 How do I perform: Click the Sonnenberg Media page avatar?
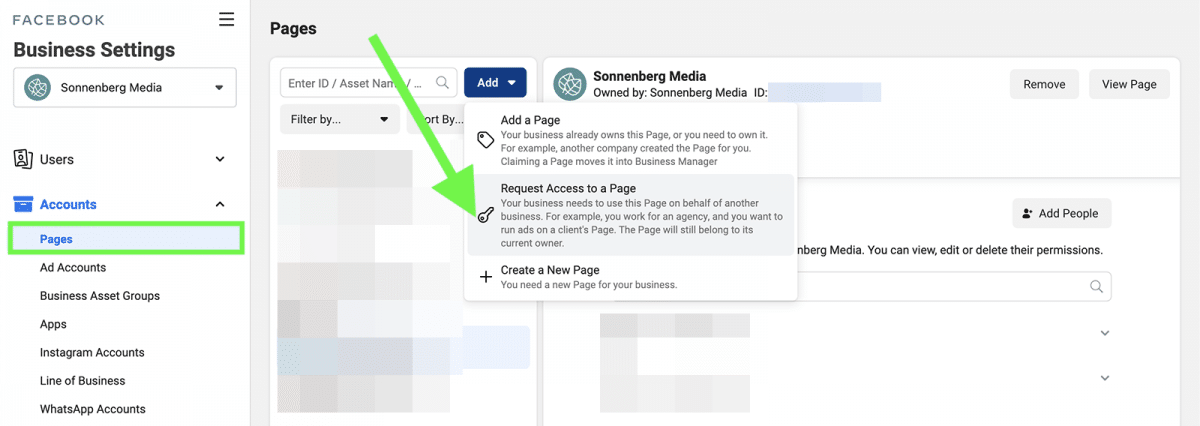570,84
